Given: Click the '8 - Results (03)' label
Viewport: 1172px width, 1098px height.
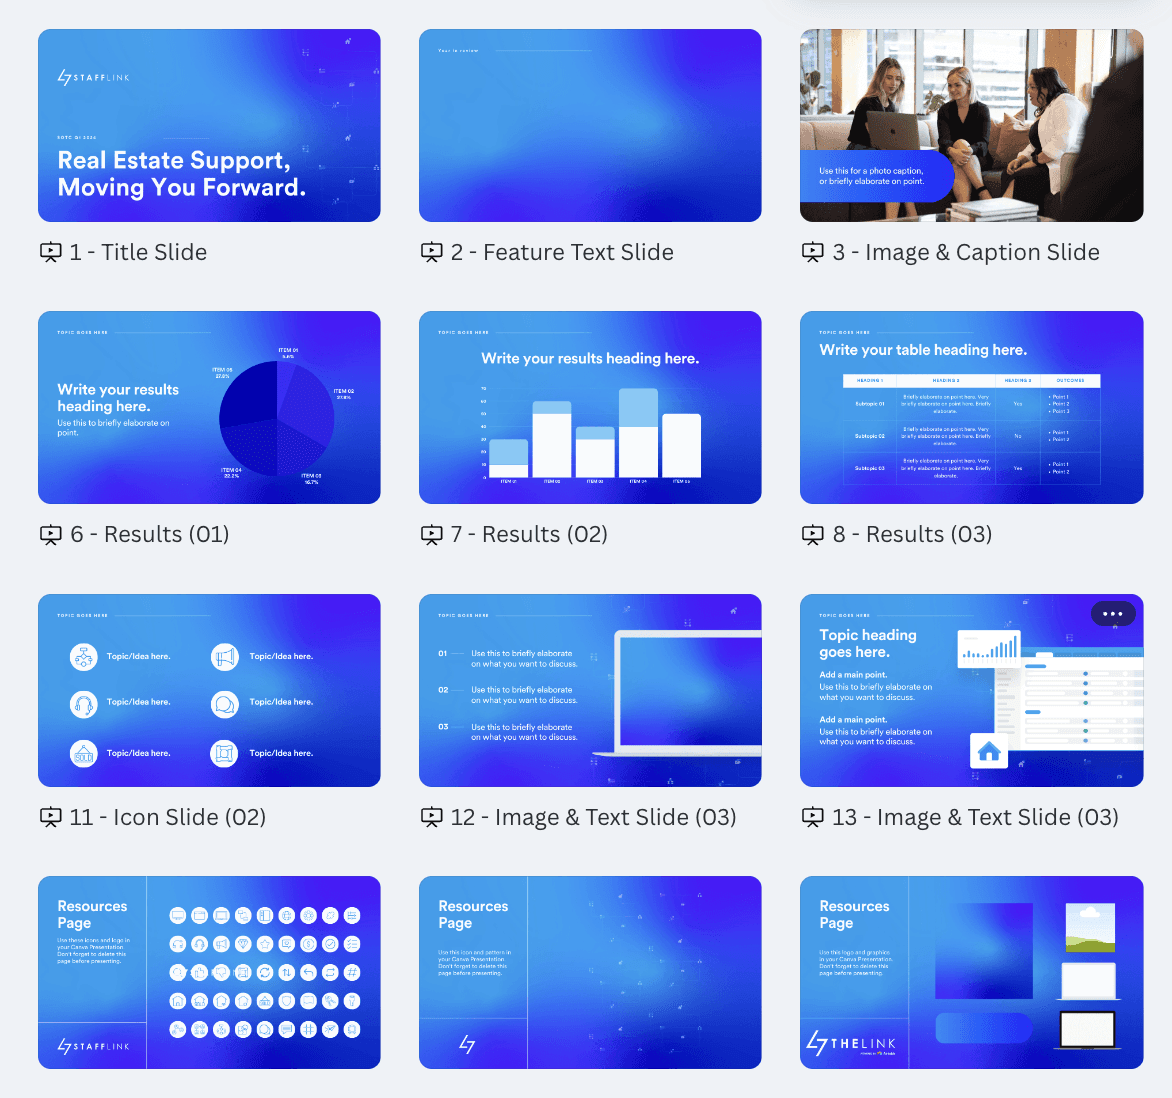Looking at the screenshot, I should pyautogui.click(x=913, y=534).
